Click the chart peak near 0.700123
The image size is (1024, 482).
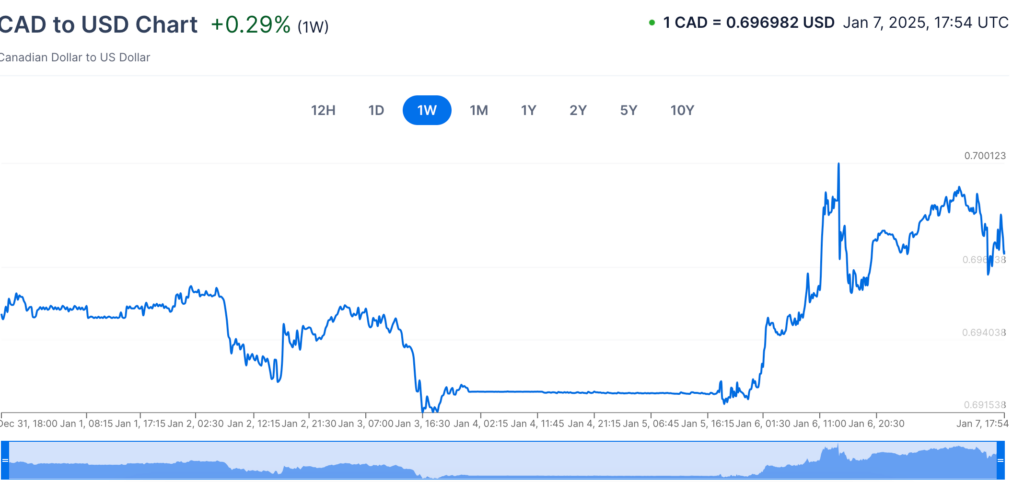[x=838, y=163]
